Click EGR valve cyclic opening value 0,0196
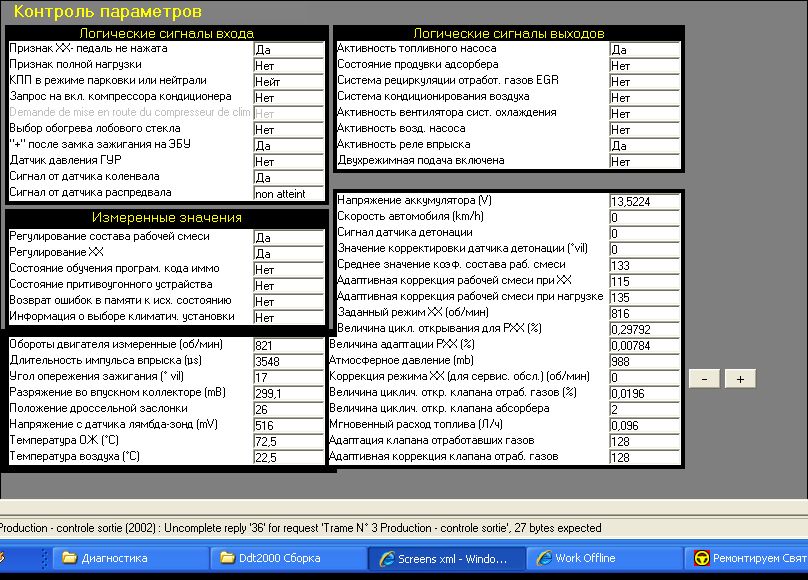808x580 pixels. (644, 394)
